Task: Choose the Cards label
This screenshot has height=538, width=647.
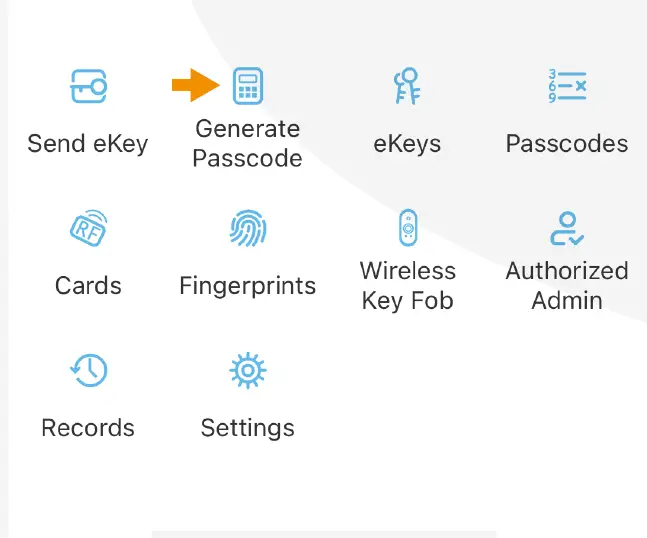Action: coord(88,285)
